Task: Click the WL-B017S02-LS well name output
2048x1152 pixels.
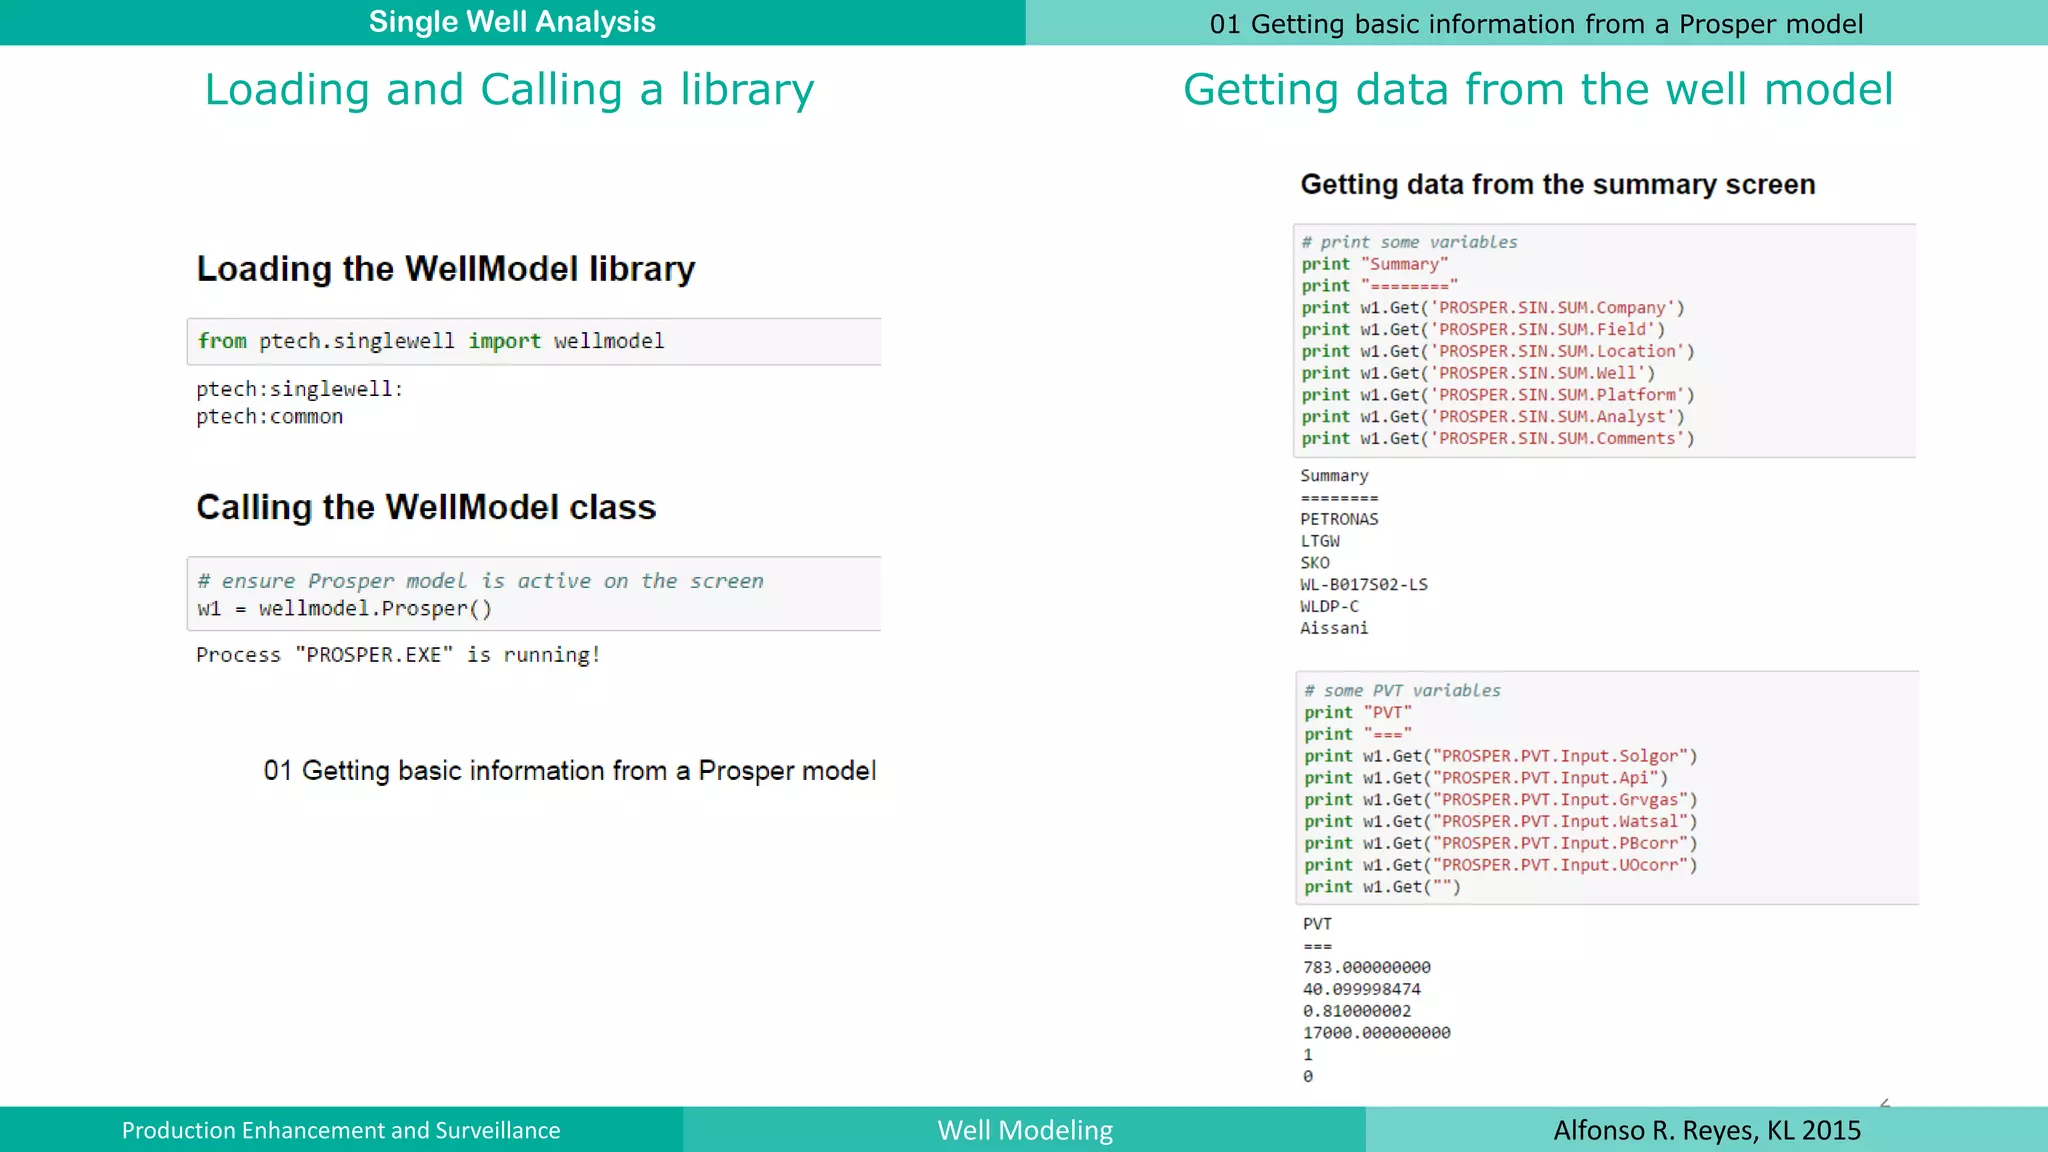Action: pos(1363,584)
